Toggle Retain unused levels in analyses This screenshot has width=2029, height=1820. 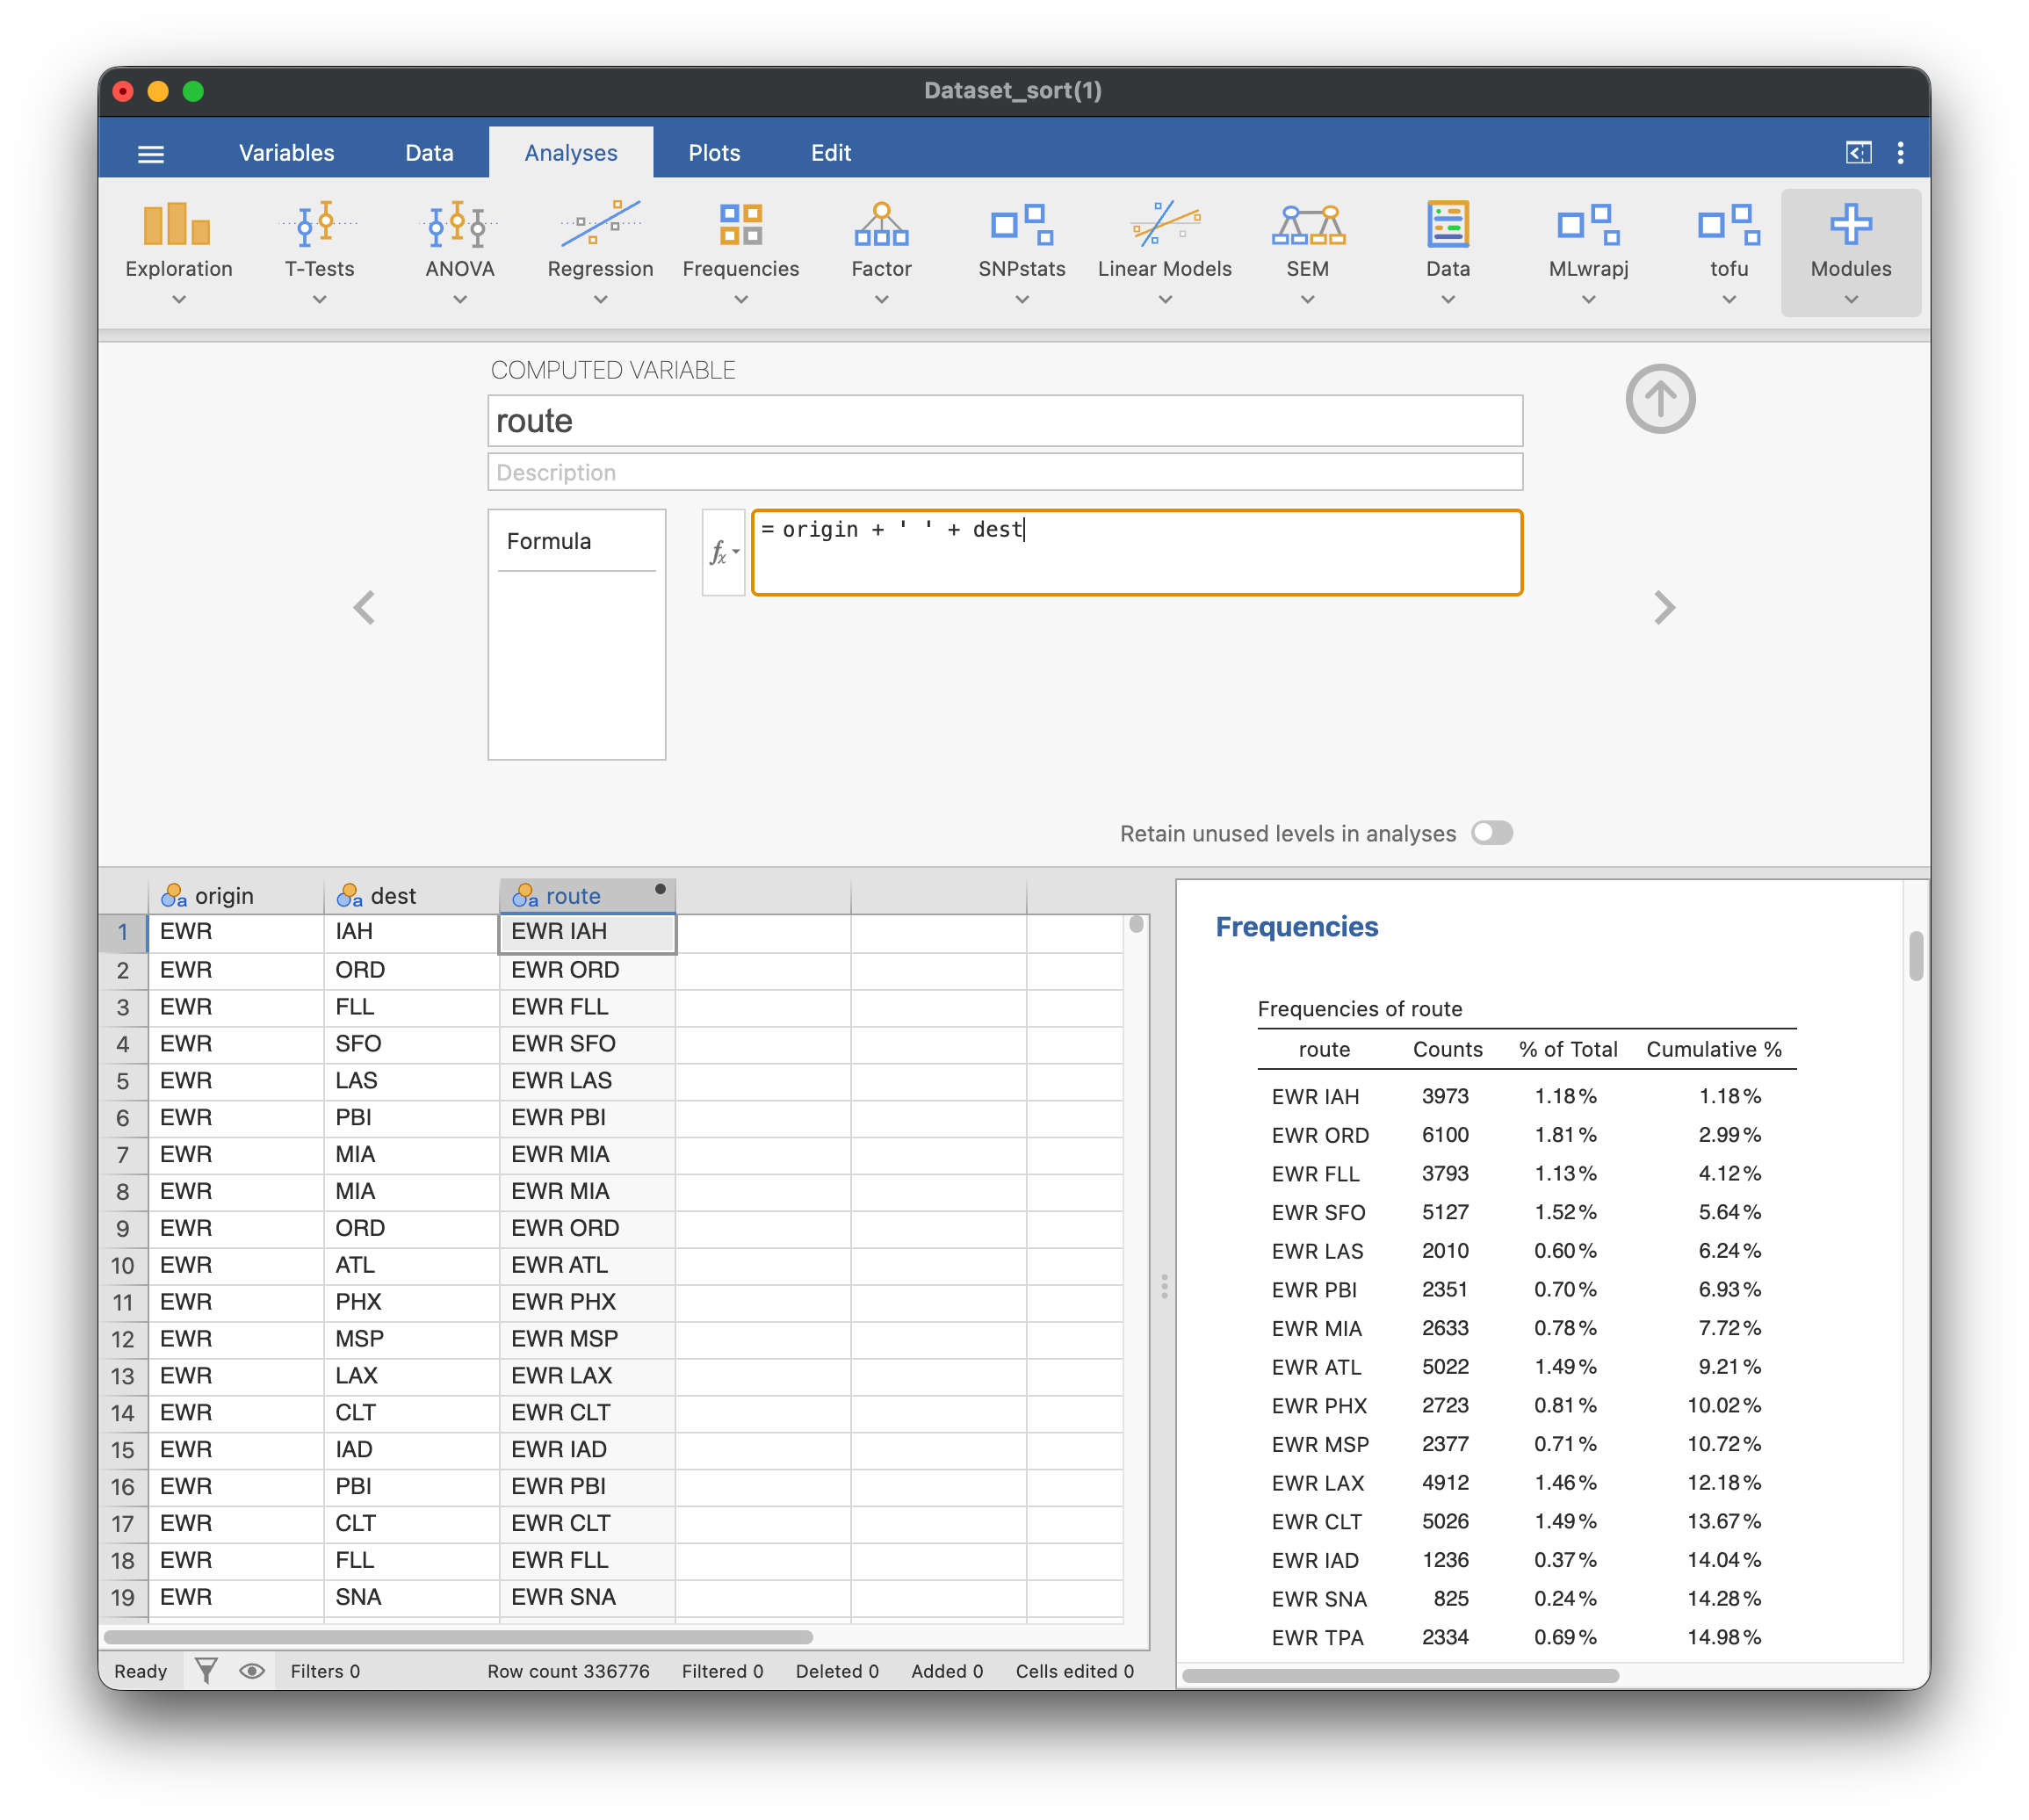1491,832
